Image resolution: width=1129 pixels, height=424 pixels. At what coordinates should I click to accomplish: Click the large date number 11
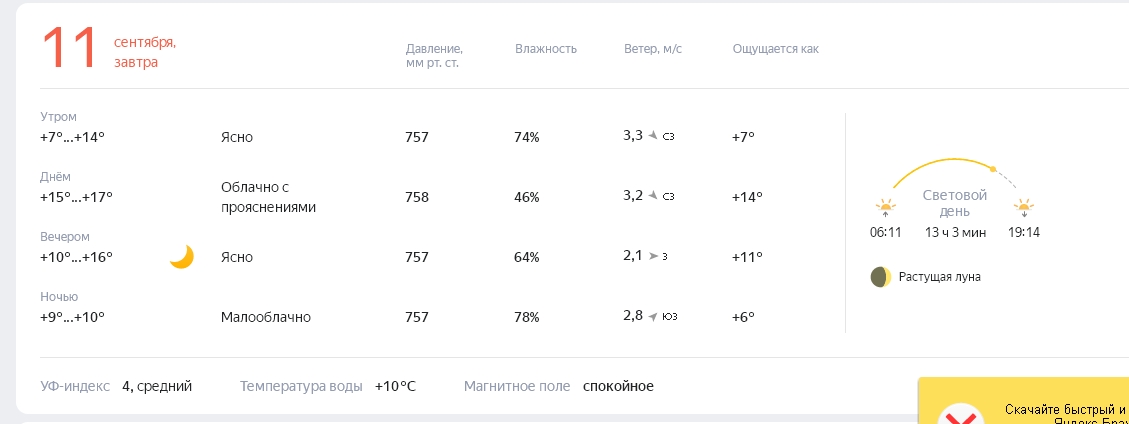[69, 48]
